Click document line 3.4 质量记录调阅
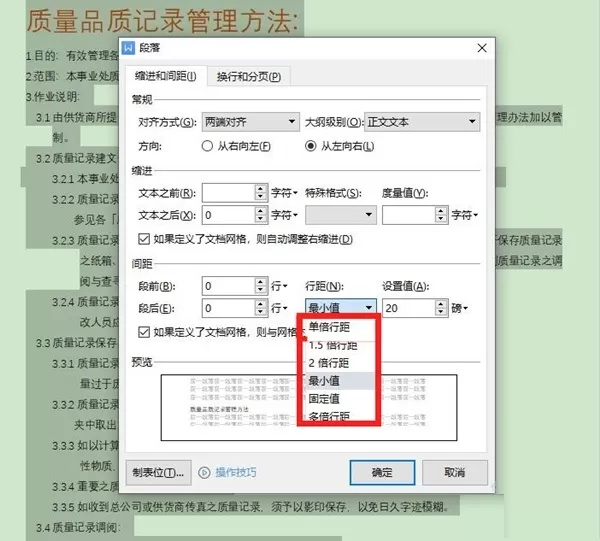Viewport: 600px width, 541px height. 78,528
